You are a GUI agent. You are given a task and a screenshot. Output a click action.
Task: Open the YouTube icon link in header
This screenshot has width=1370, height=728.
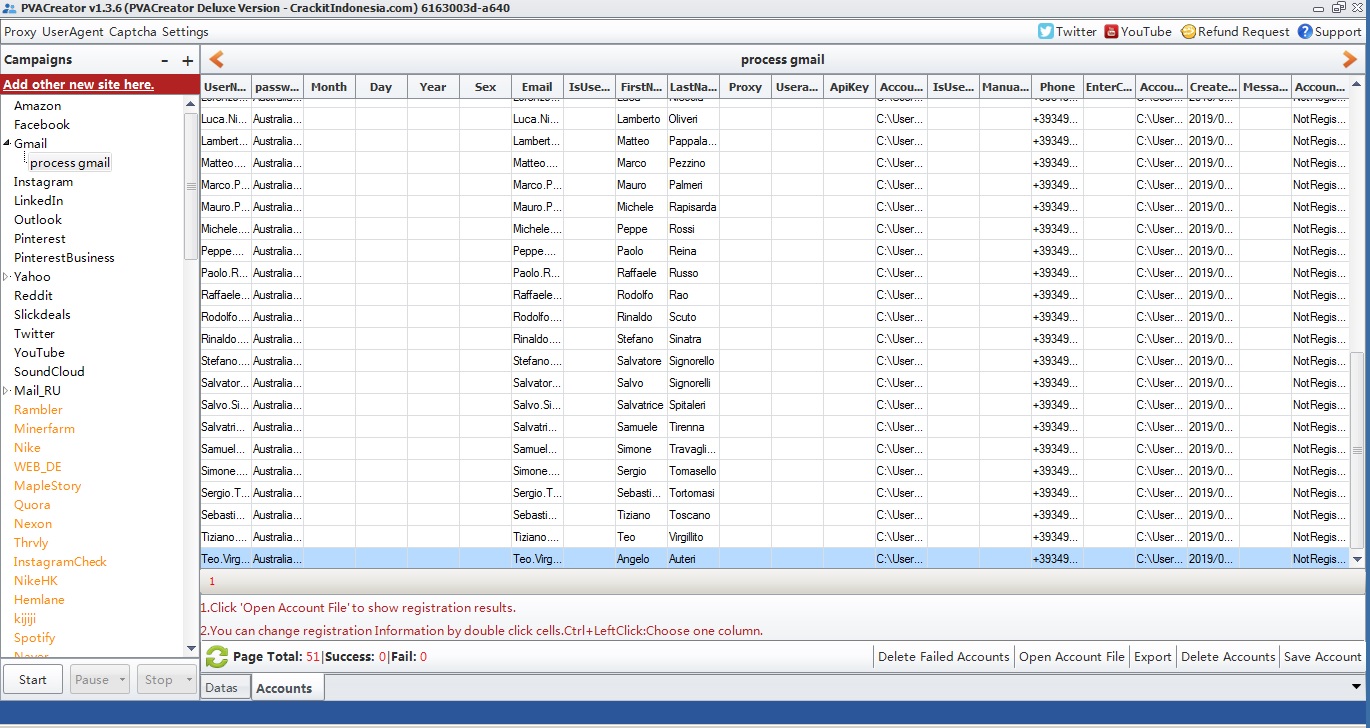(1111, 31)
